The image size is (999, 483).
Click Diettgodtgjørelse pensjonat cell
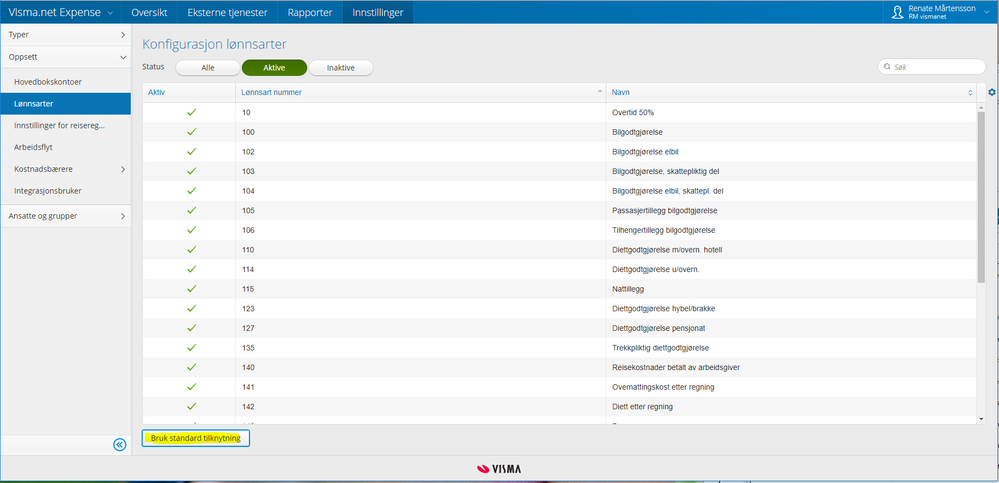[791, 328]
